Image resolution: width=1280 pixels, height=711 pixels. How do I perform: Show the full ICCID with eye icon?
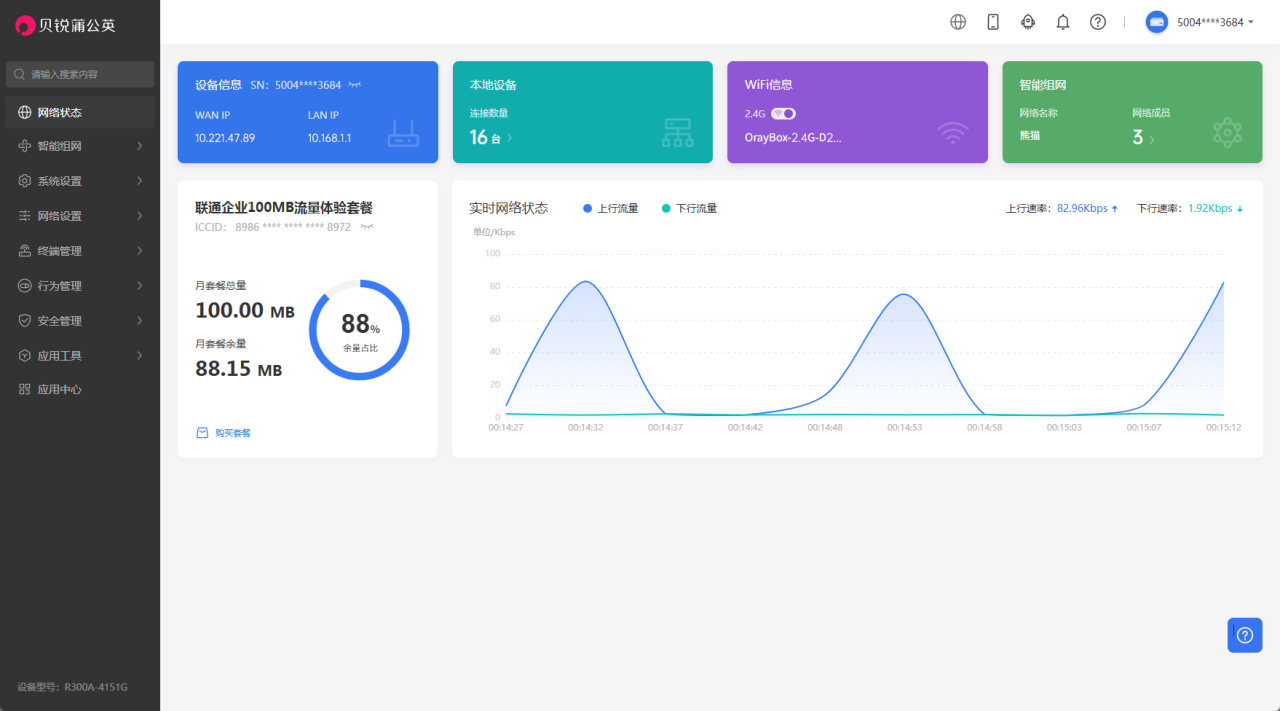(x=367, y=227)
